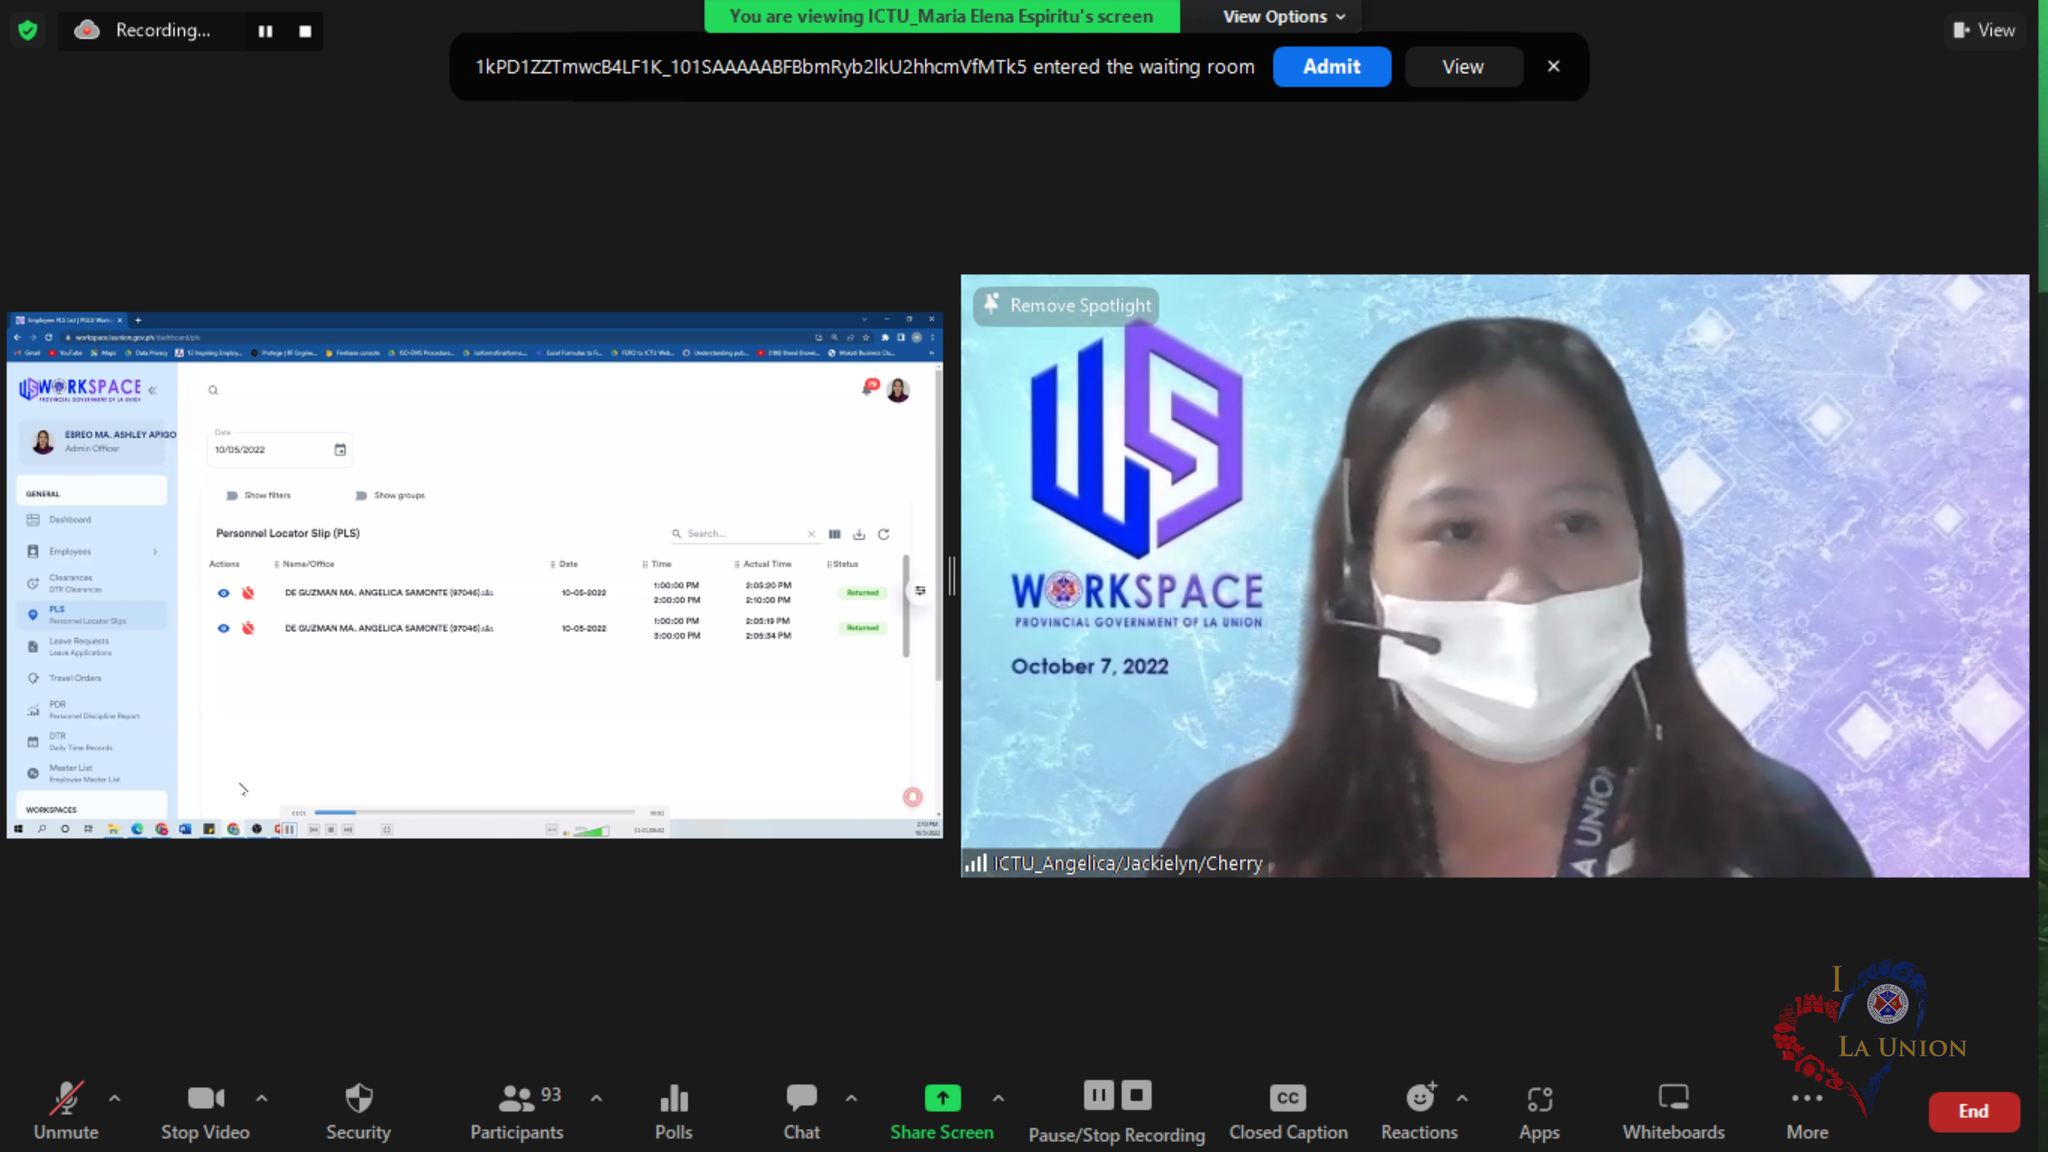
Task: Click the green Share Screen button
Action: [942, 1110]
